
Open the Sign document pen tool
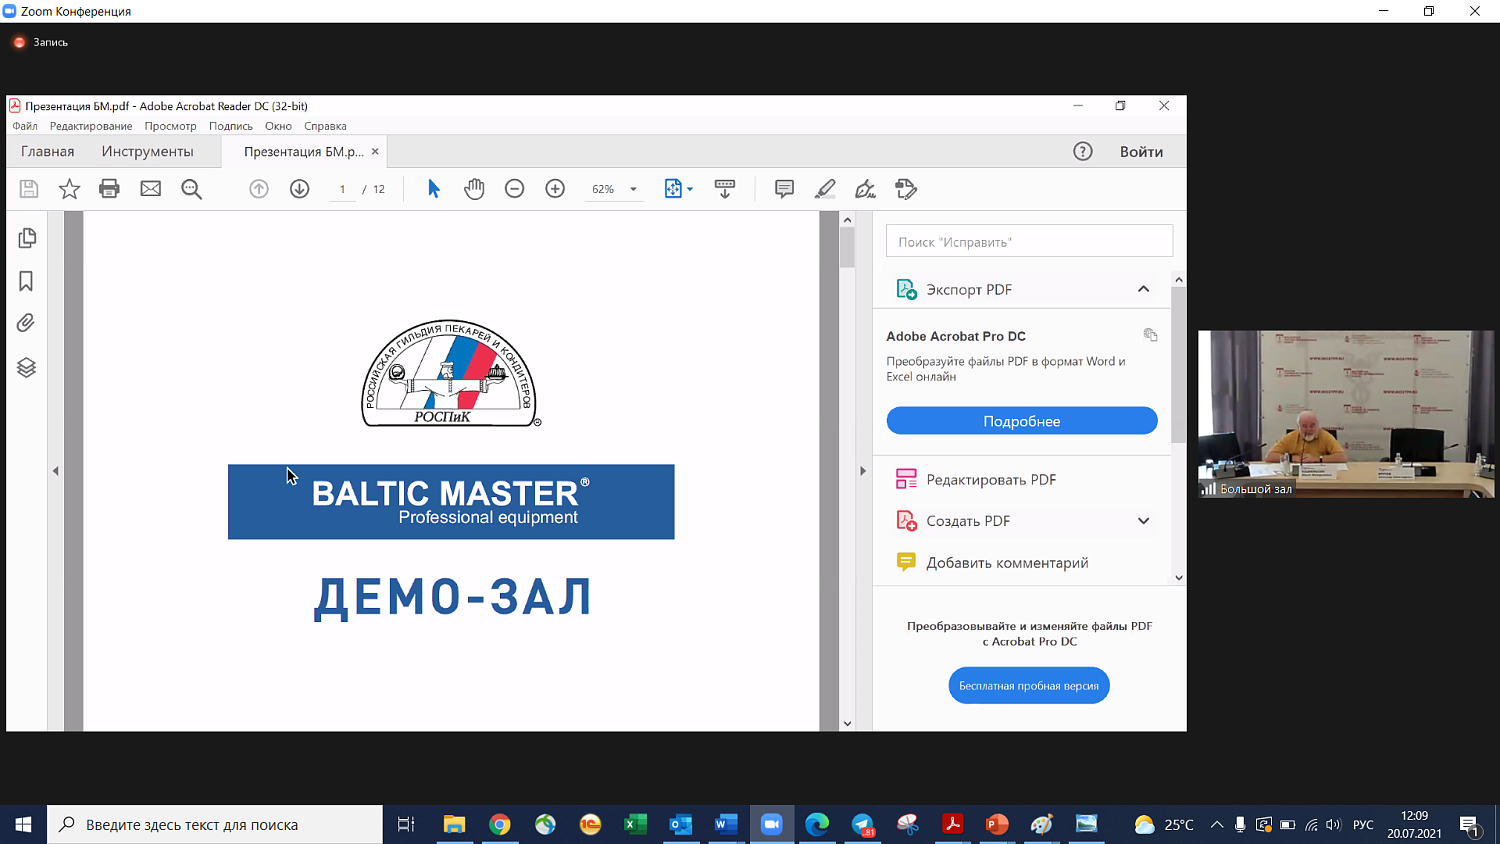[865, 189]
